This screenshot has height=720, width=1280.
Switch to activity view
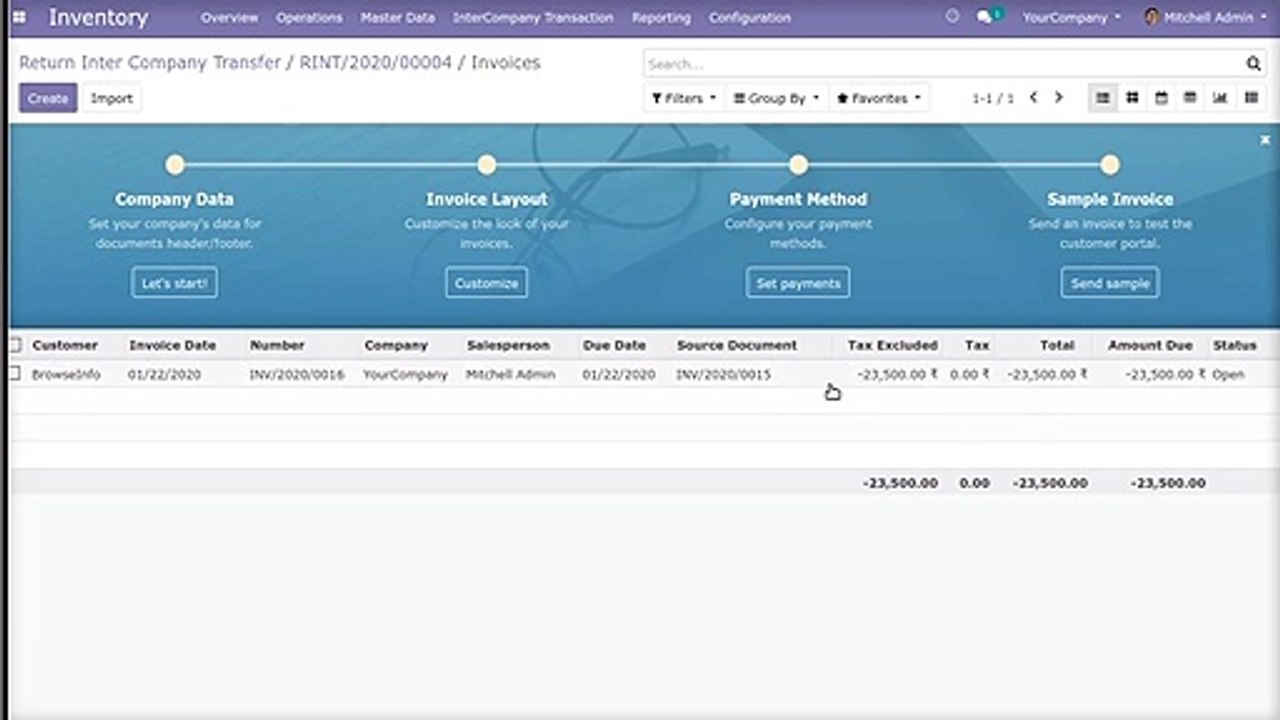coord(1251,98)
